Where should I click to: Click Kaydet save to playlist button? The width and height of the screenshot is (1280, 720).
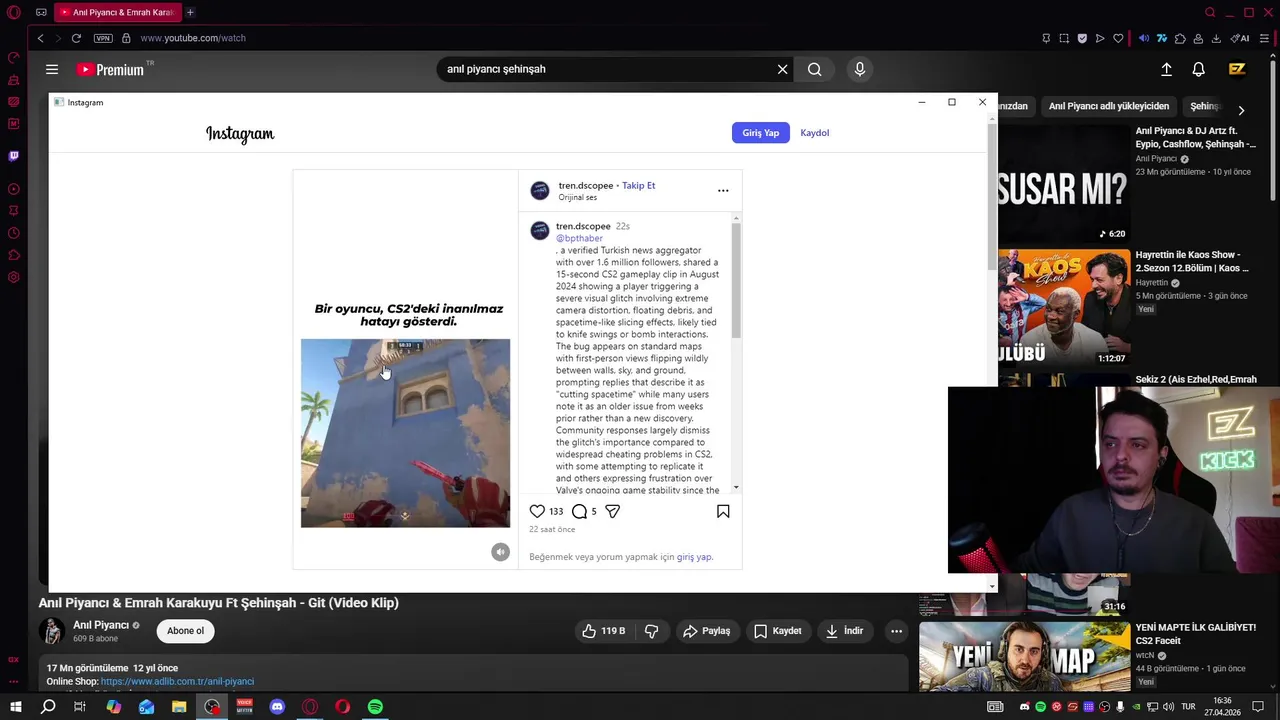tap(777, 631)
